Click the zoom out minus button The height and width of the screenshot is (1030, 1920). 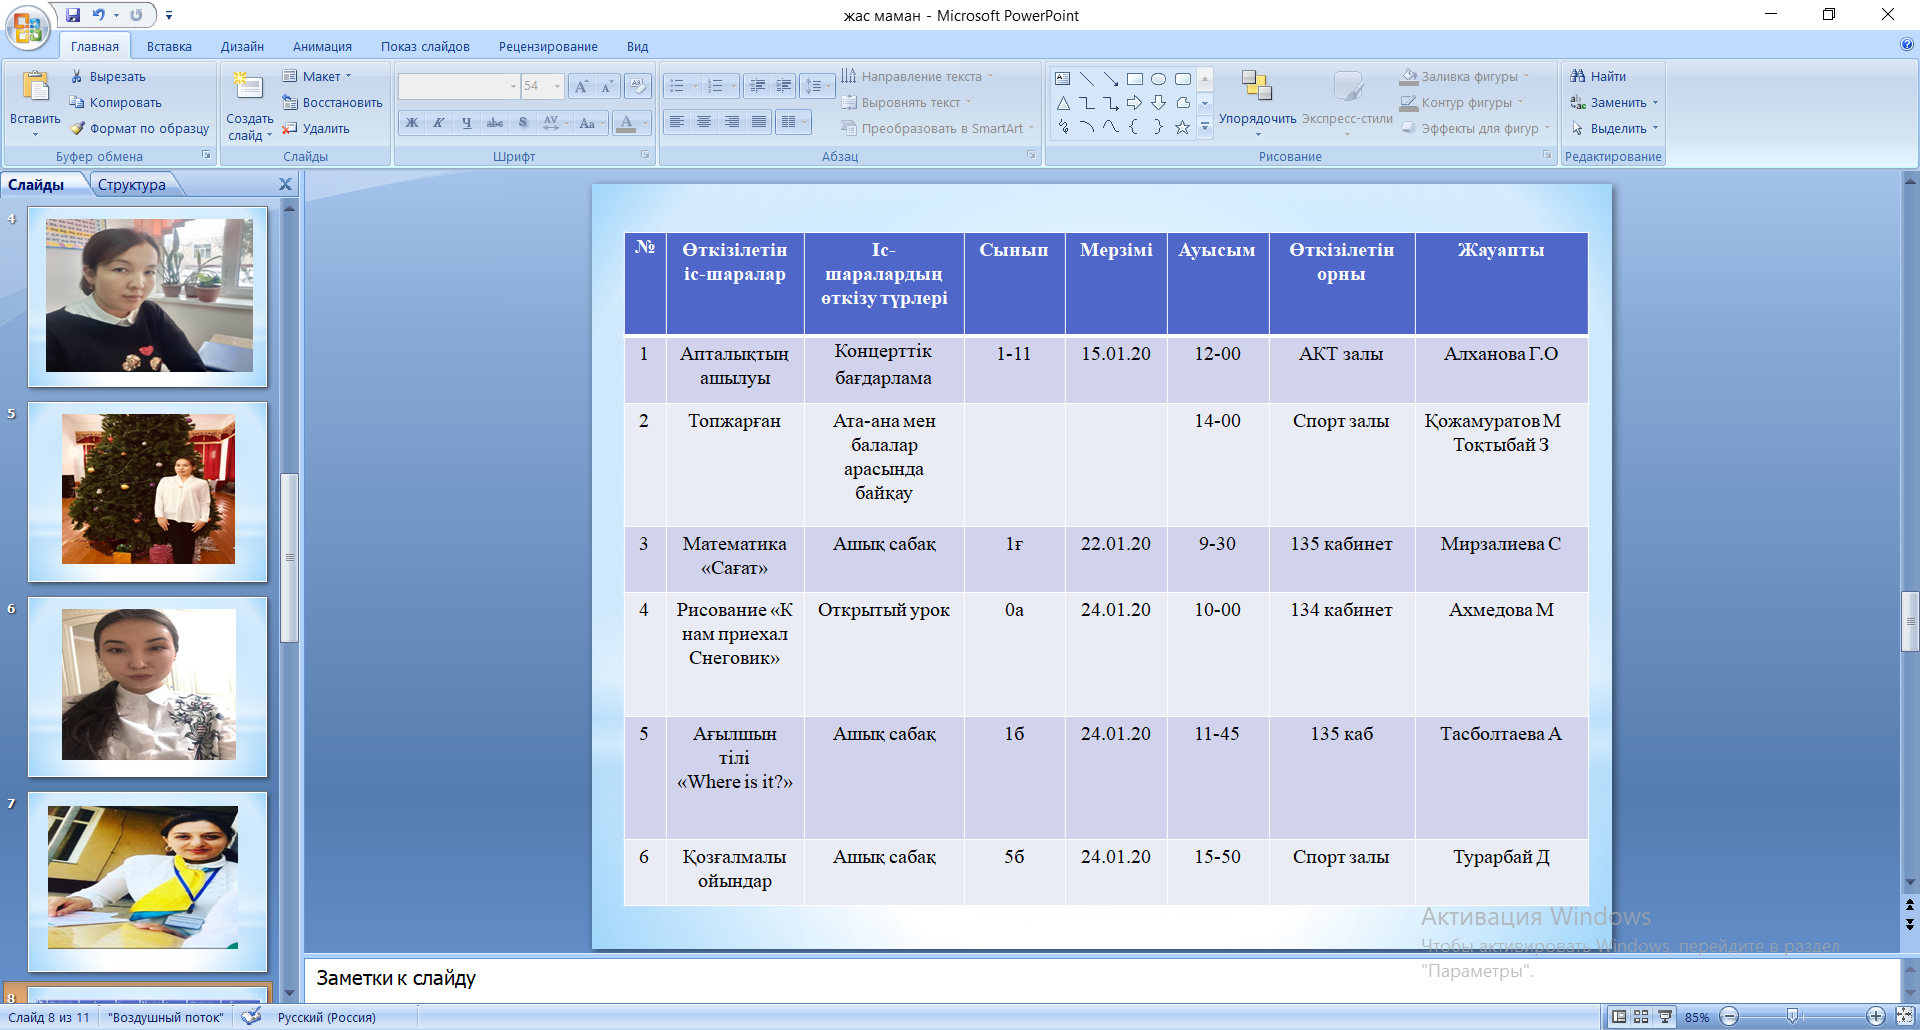pos(1729,1017)
